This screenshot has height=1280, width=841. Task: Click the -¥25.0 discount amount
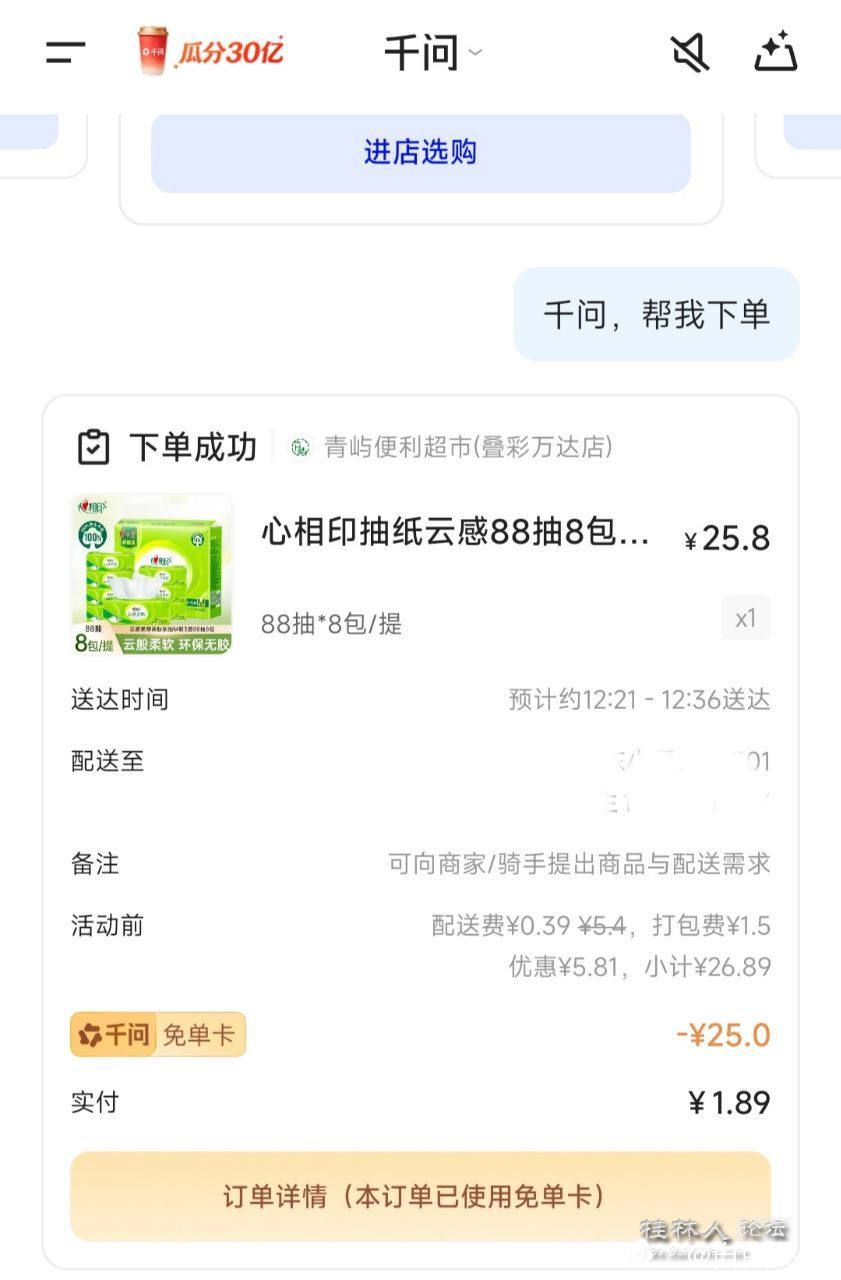723,1035
